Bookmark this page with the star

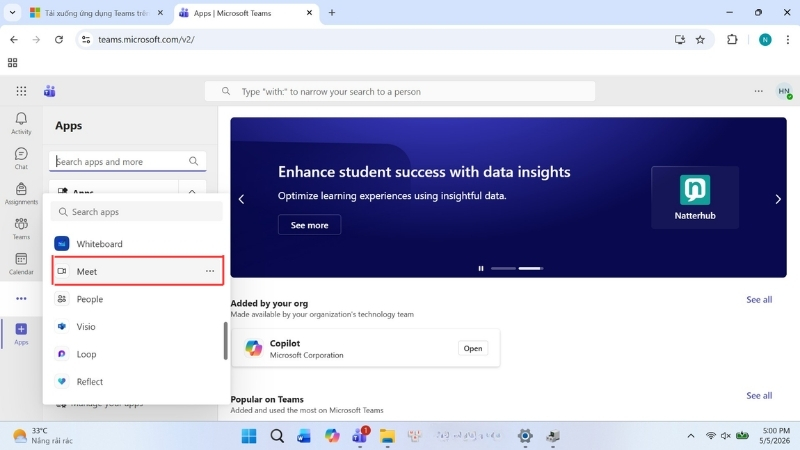click(x=701, y=39)
